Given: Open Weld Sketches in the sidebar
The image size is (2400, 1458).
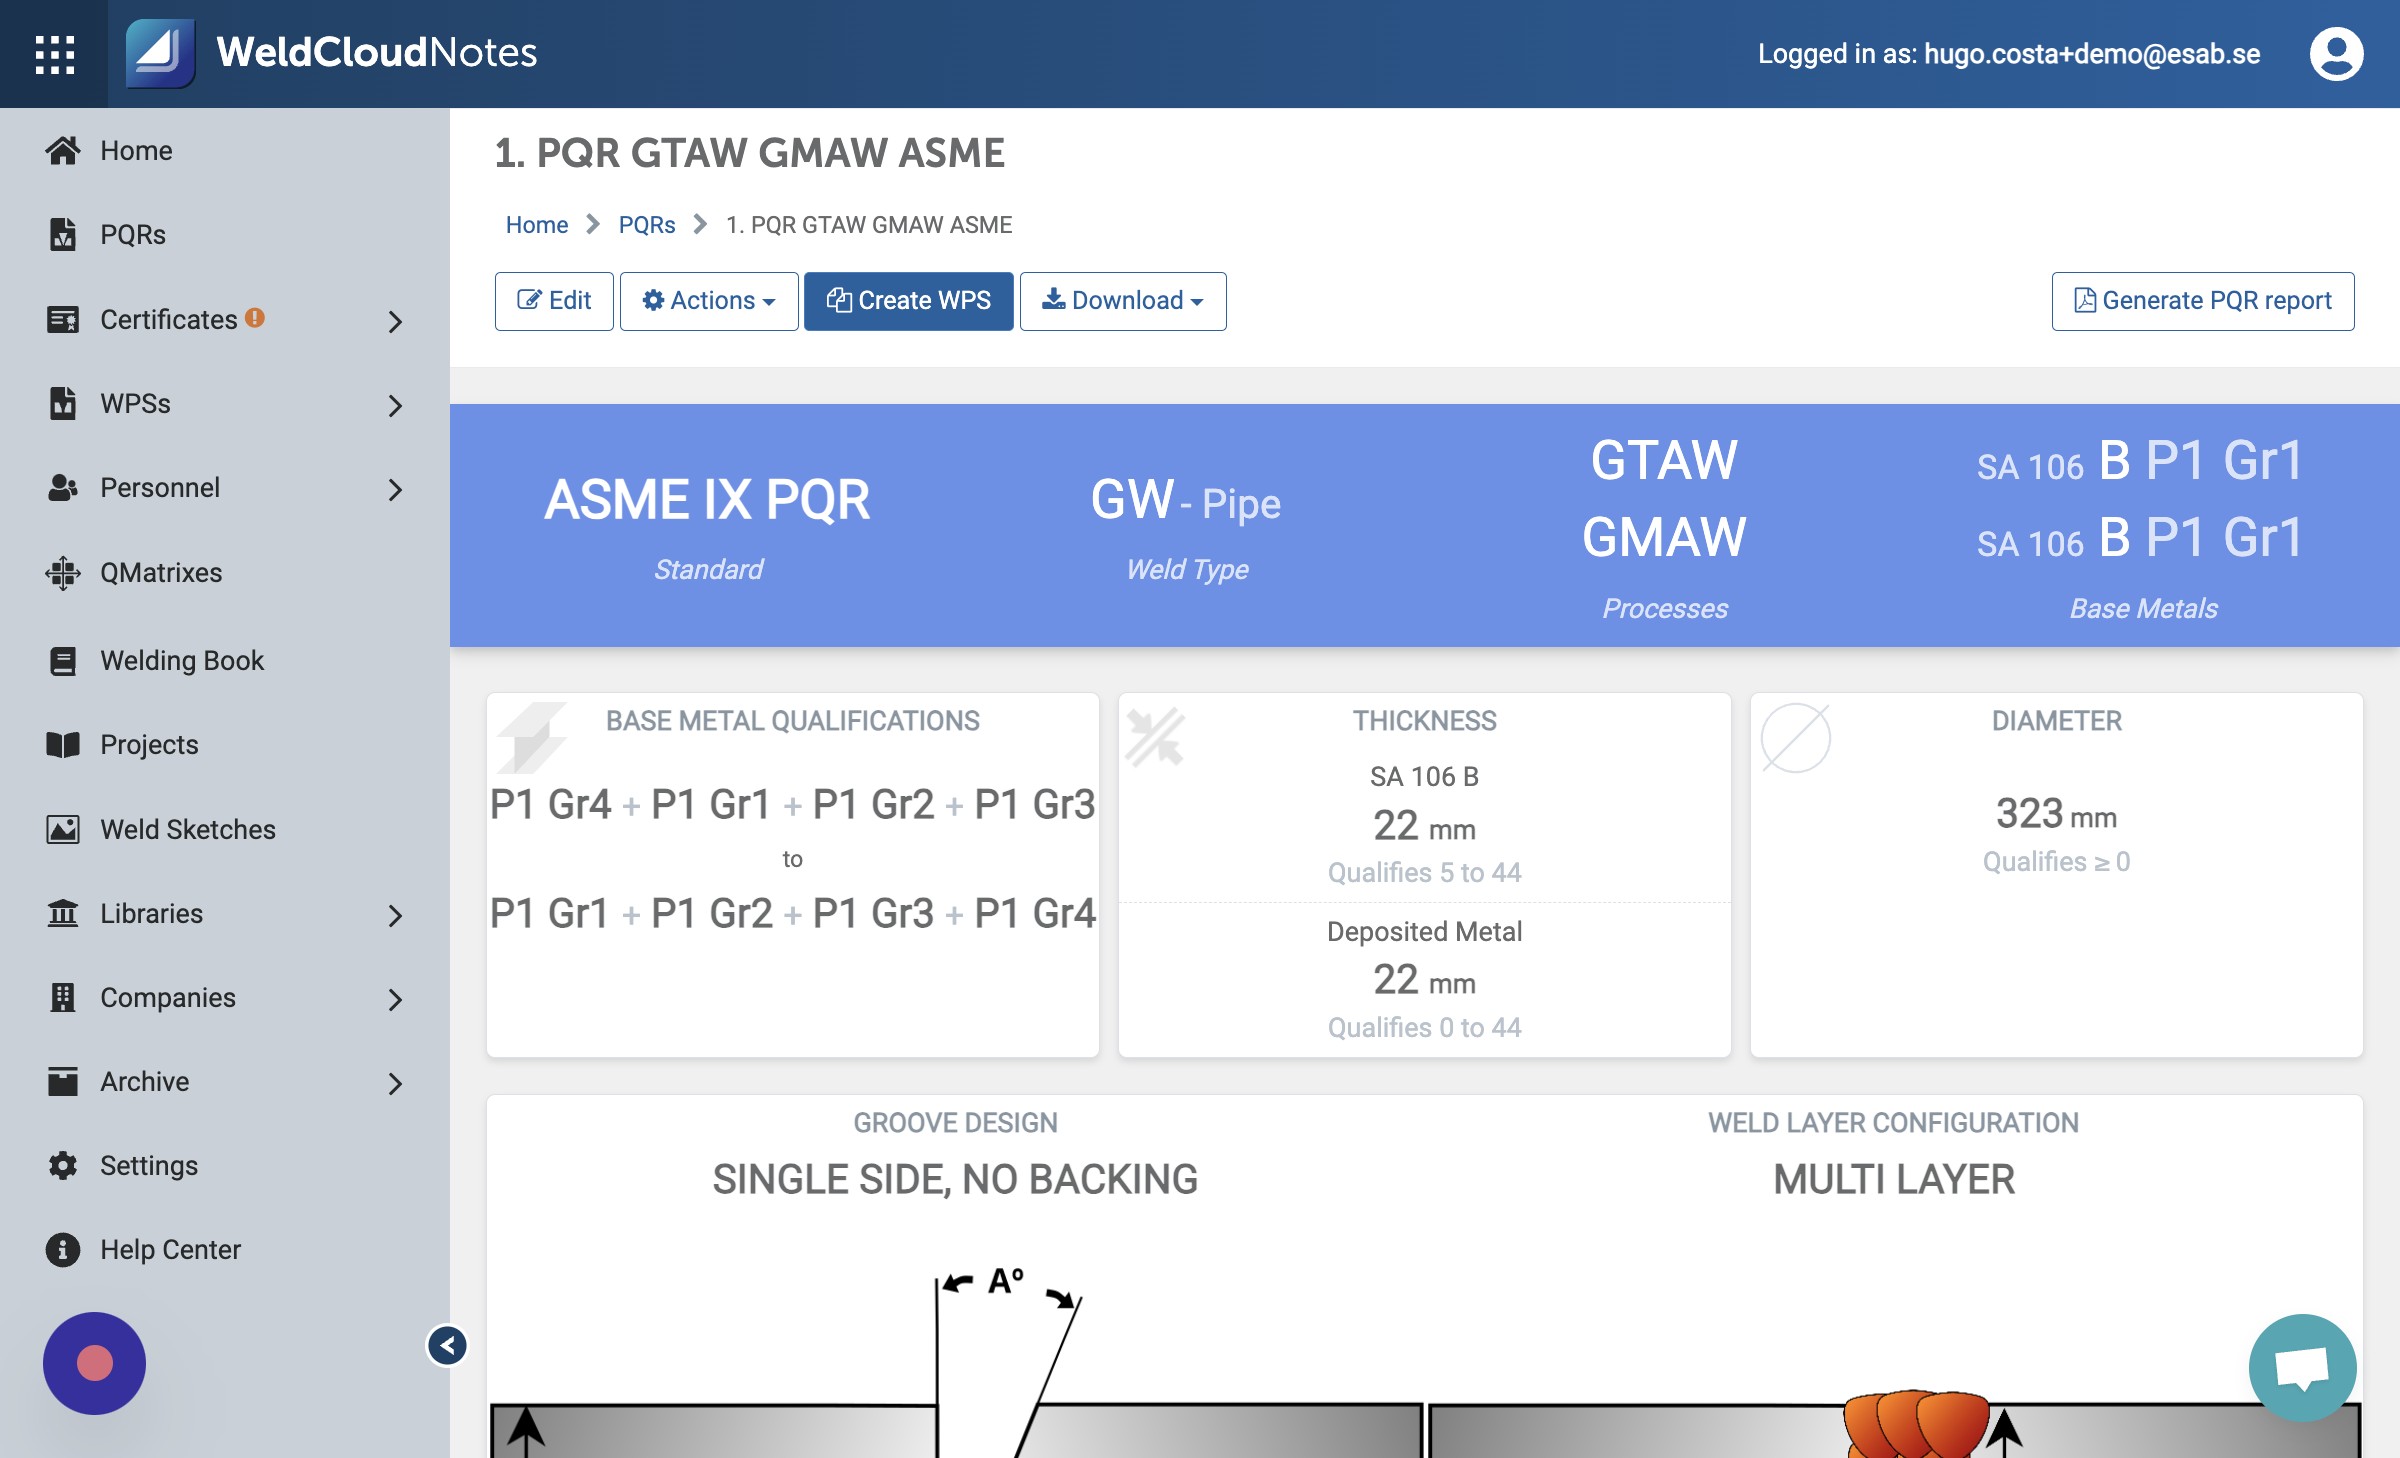Looking at the screenshot, I should coord(188,830).
